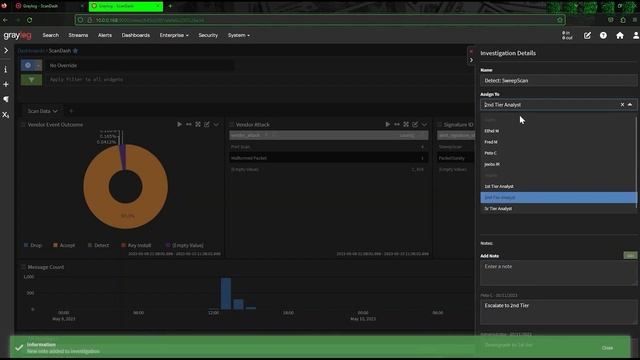640x360 pixels.
Task: Click the green filter button
Action: pyautogui.click(x=31, y=80)
